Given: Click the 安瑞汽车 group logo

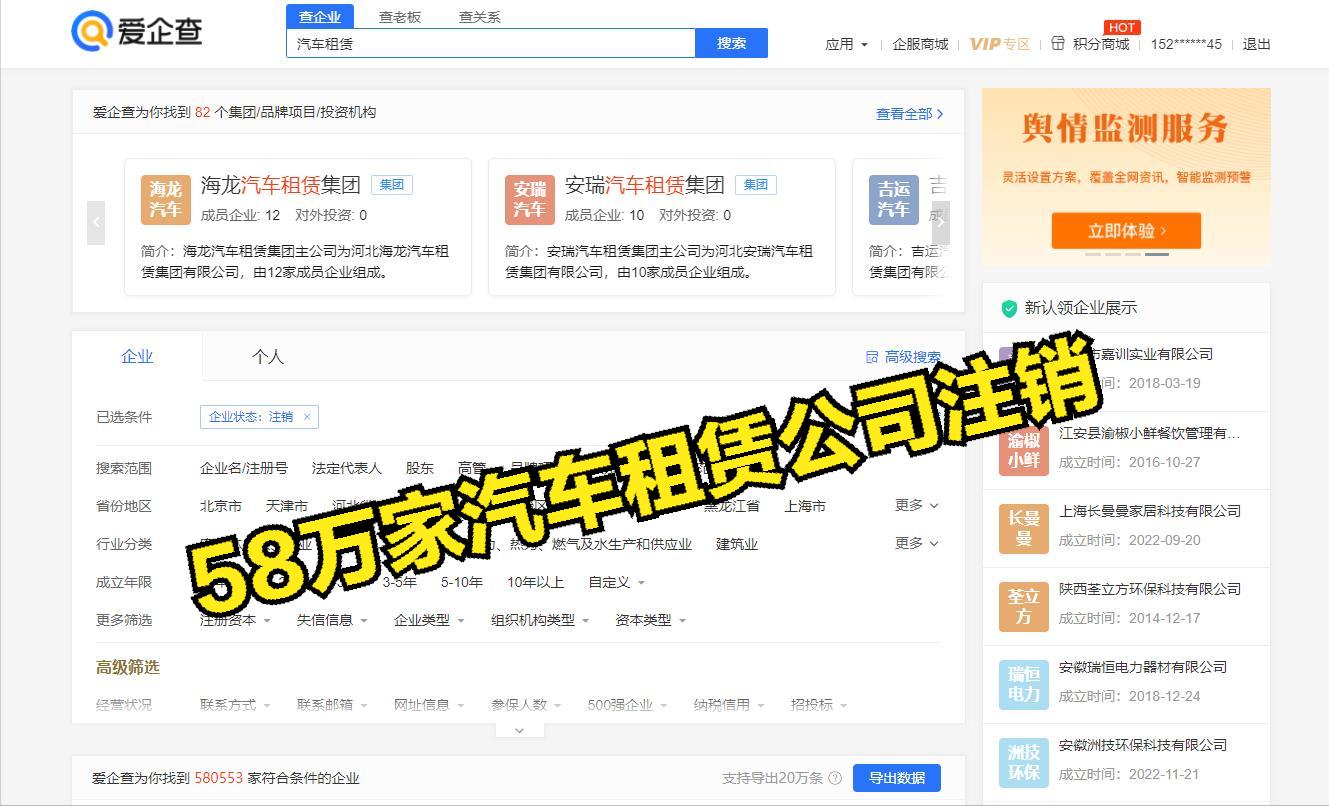Looking at the screenshot, I should pos(529,199).
